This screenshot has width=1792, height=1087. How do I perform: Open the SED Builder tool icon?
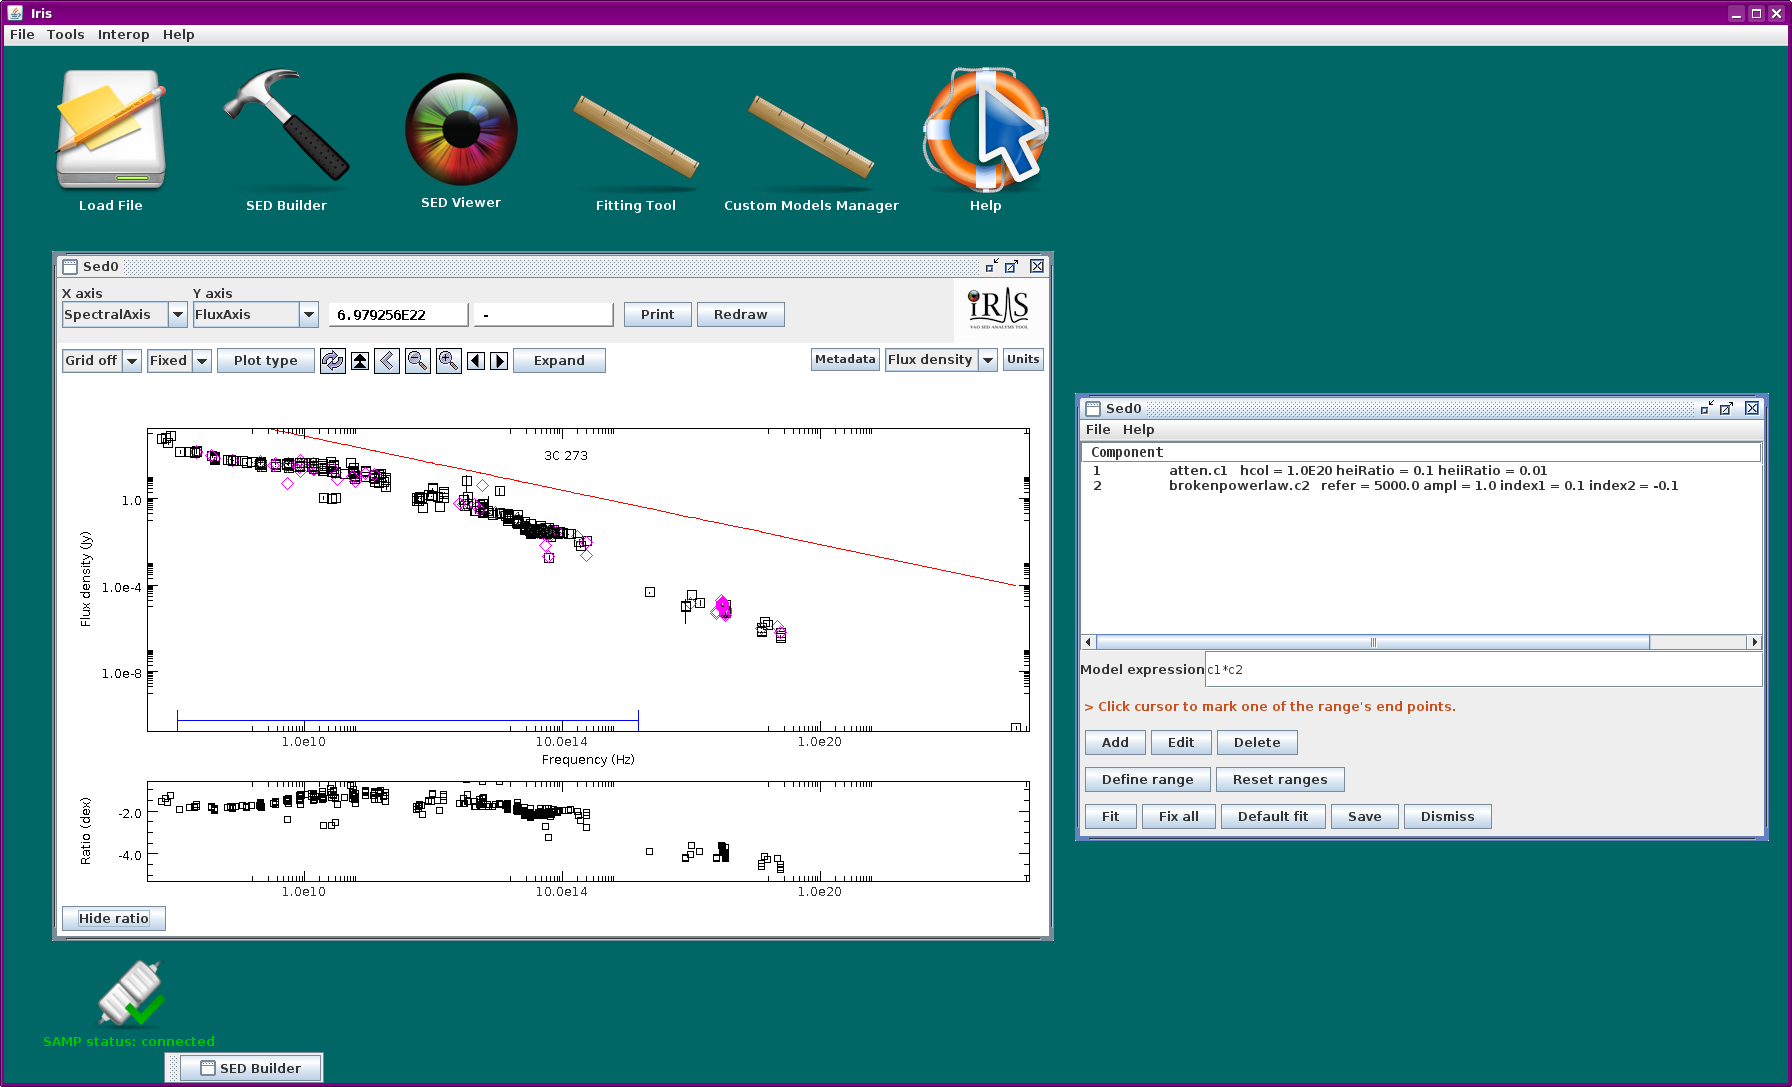point(286,127)
